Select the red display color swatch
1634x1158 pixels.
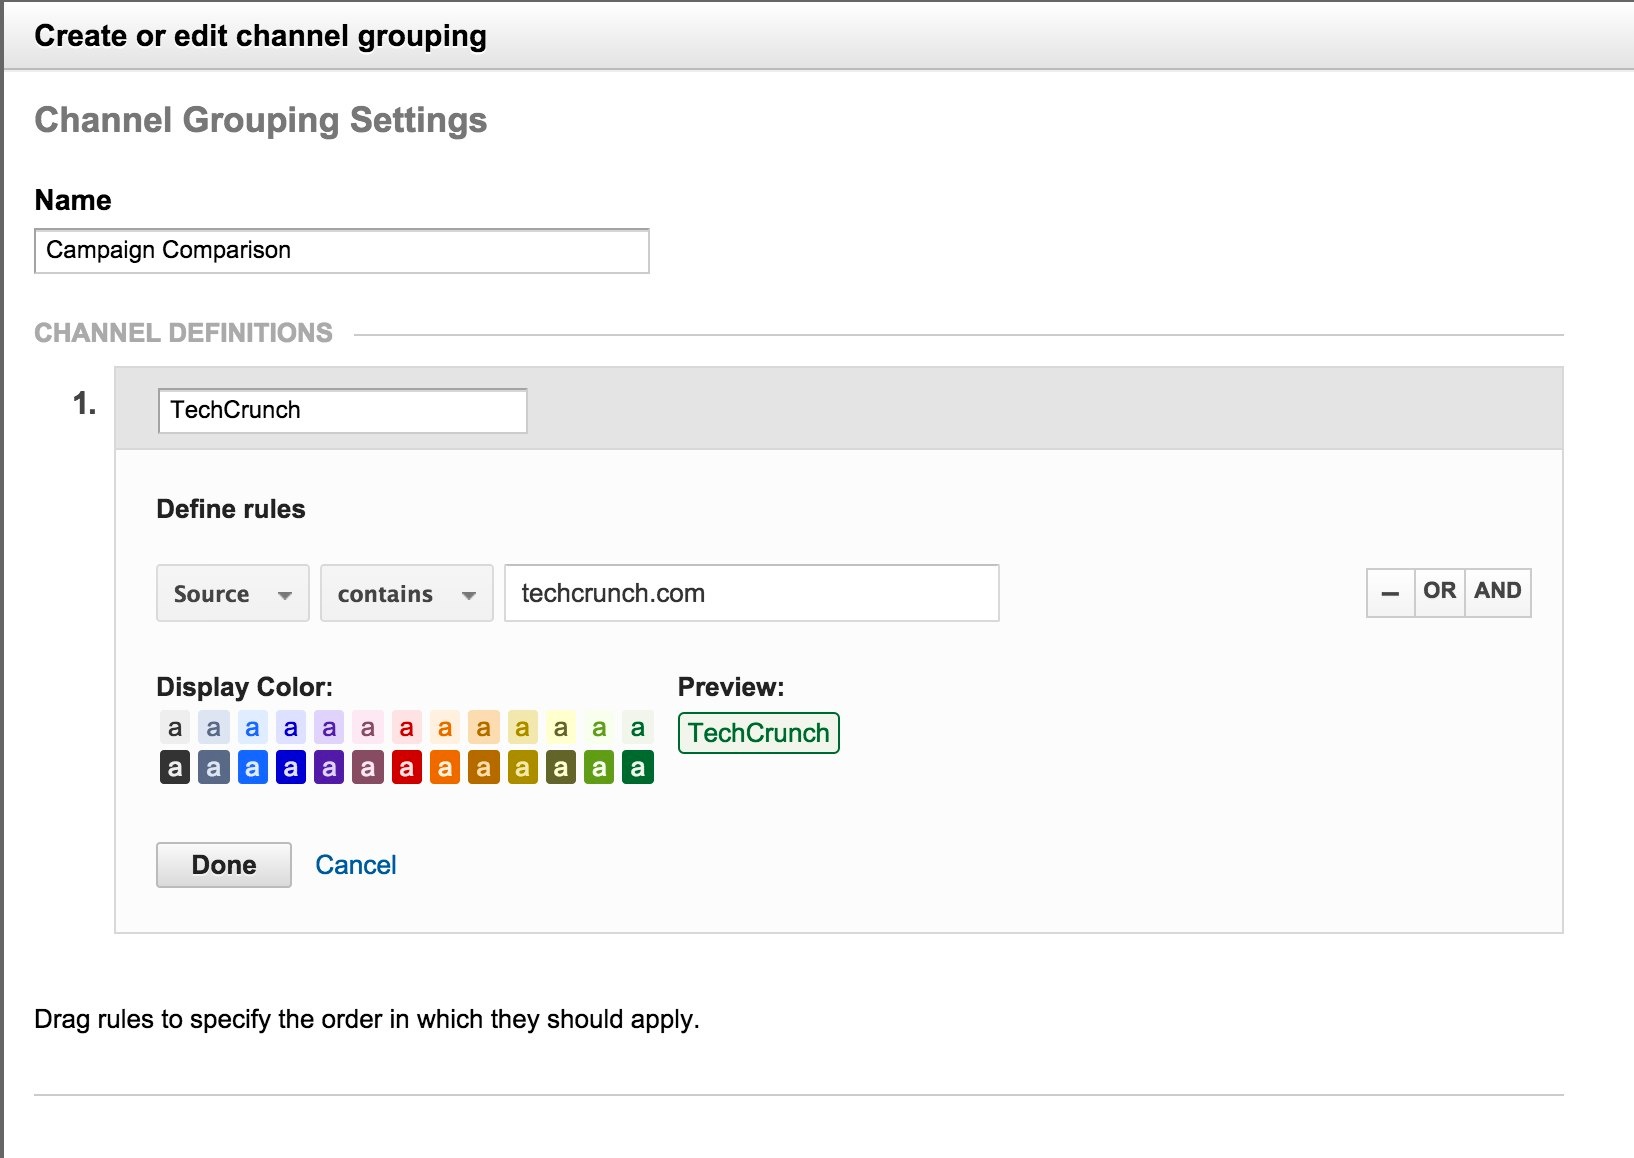point(406,767)
